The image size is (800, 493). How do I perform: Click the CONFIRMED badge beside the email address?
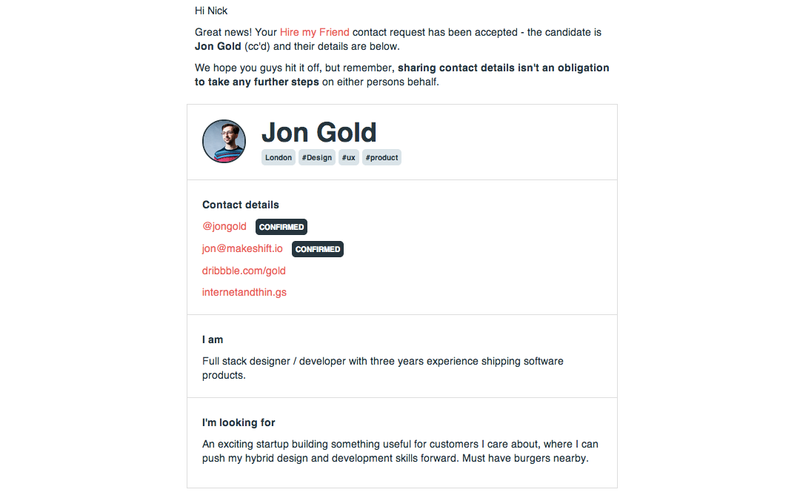click(317, 249)
